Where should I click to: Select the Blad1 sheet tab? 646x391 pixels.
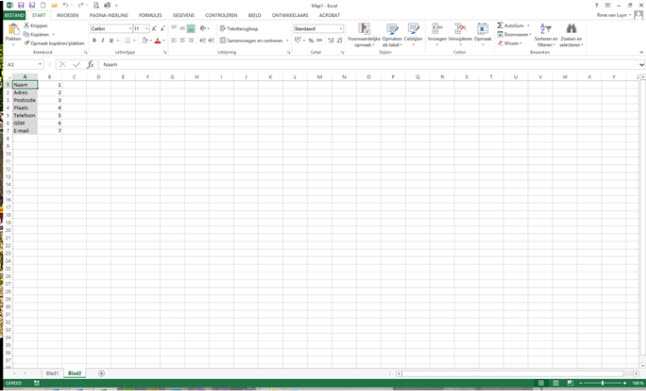pos(52,373)
